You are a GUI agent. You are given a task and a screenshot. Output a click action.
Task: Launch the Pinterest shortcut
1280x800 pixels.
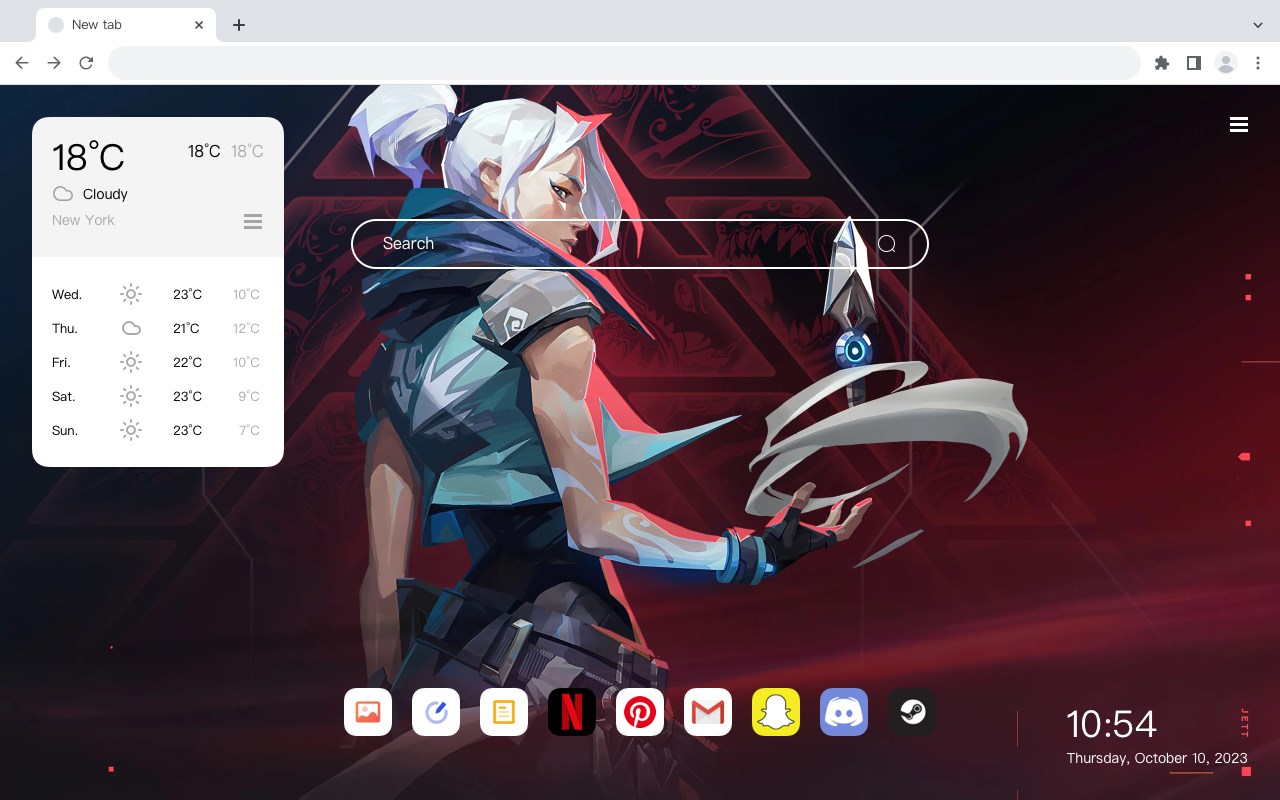pyautogui.click(x=640, y=712)
